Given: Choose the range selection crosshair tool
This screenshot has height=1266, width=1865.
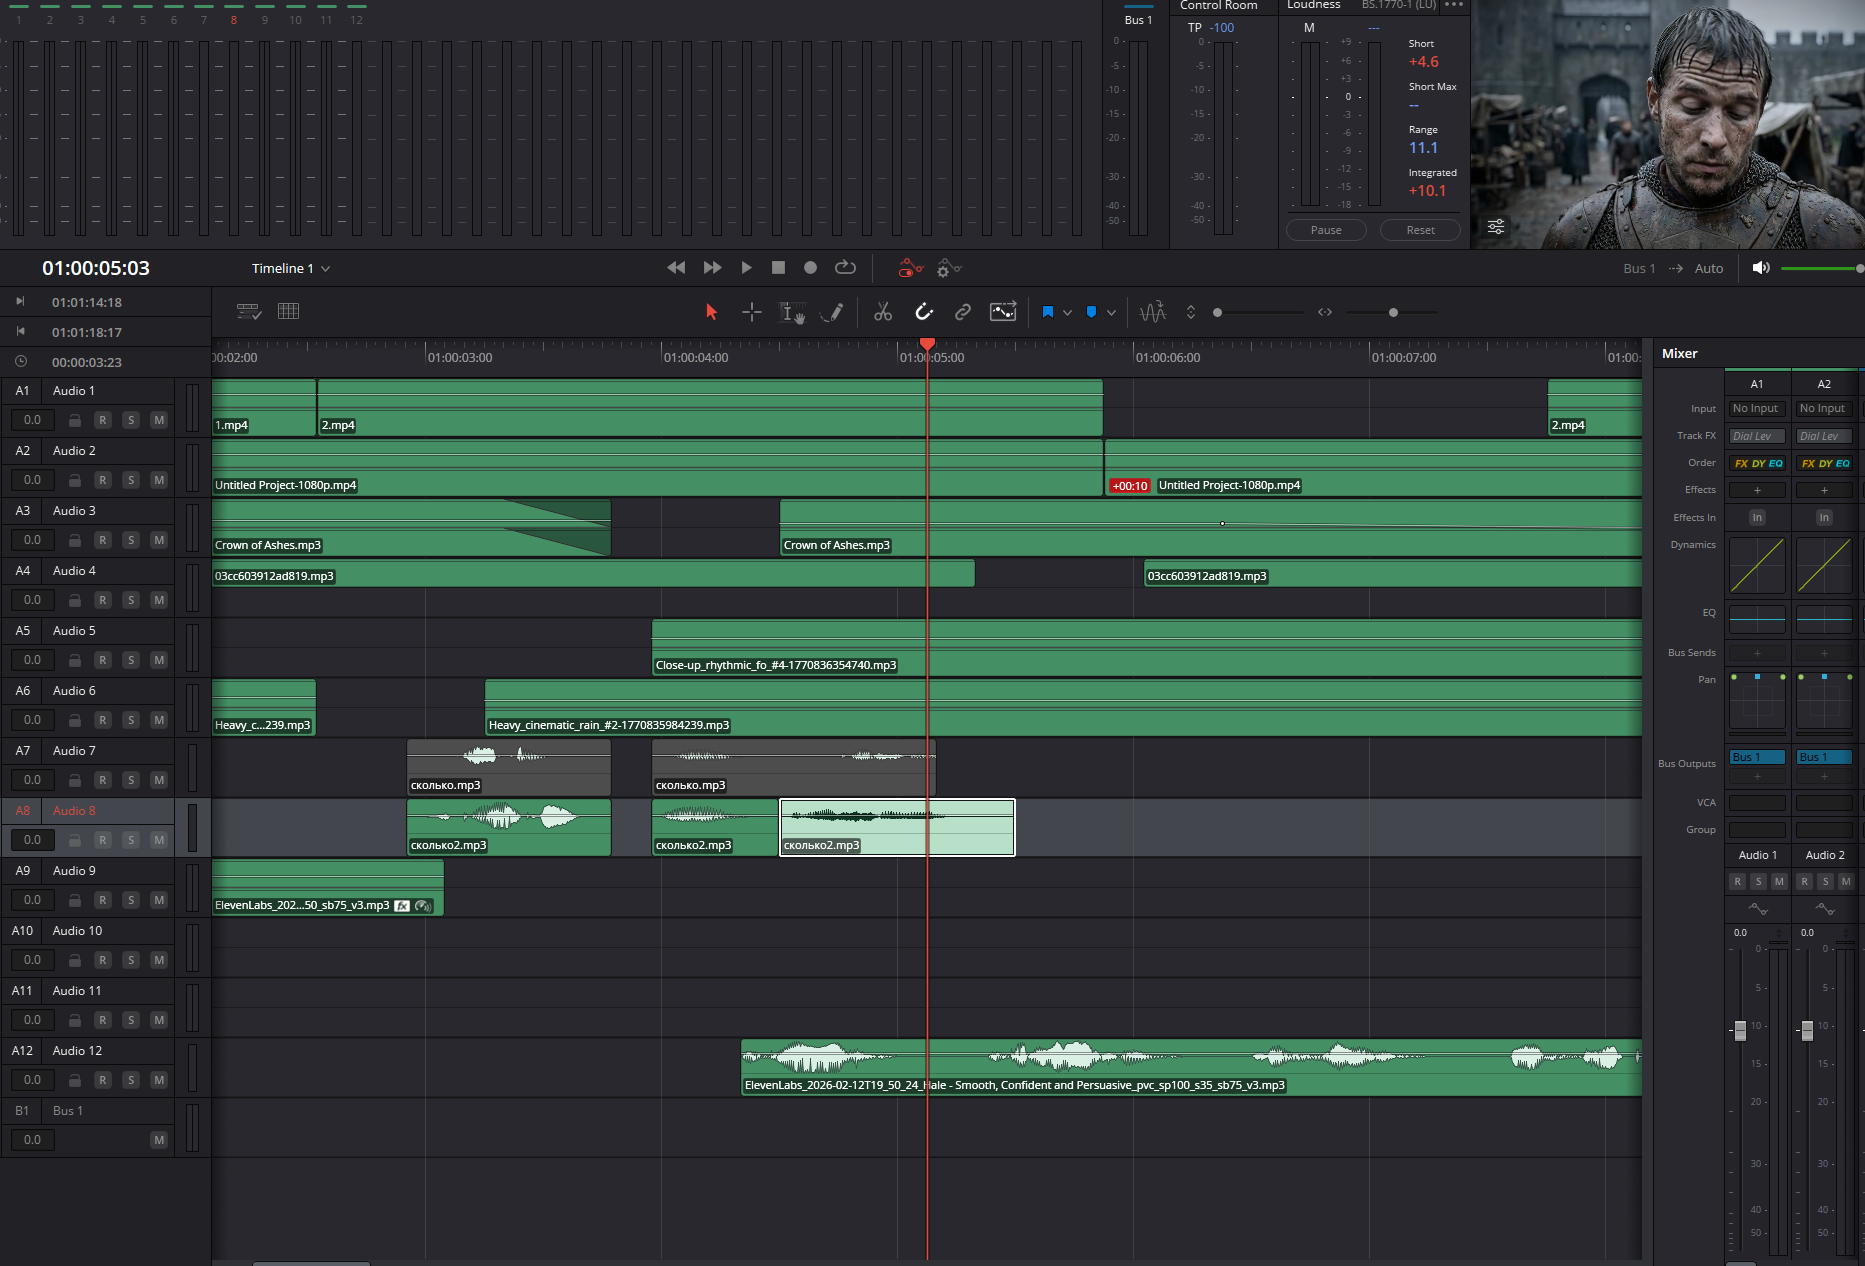Looking at the screenshot, I should [x=752, y=312].
